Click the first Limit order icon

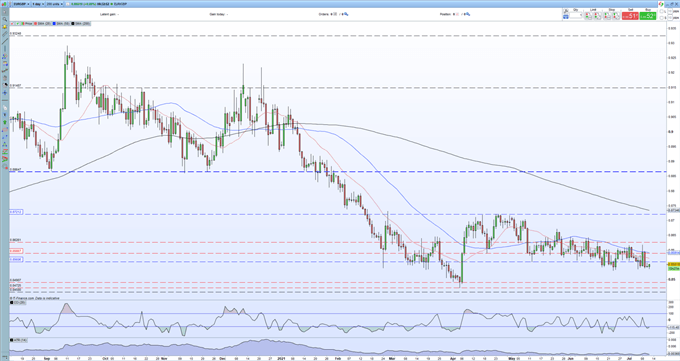tap(588, 16)
